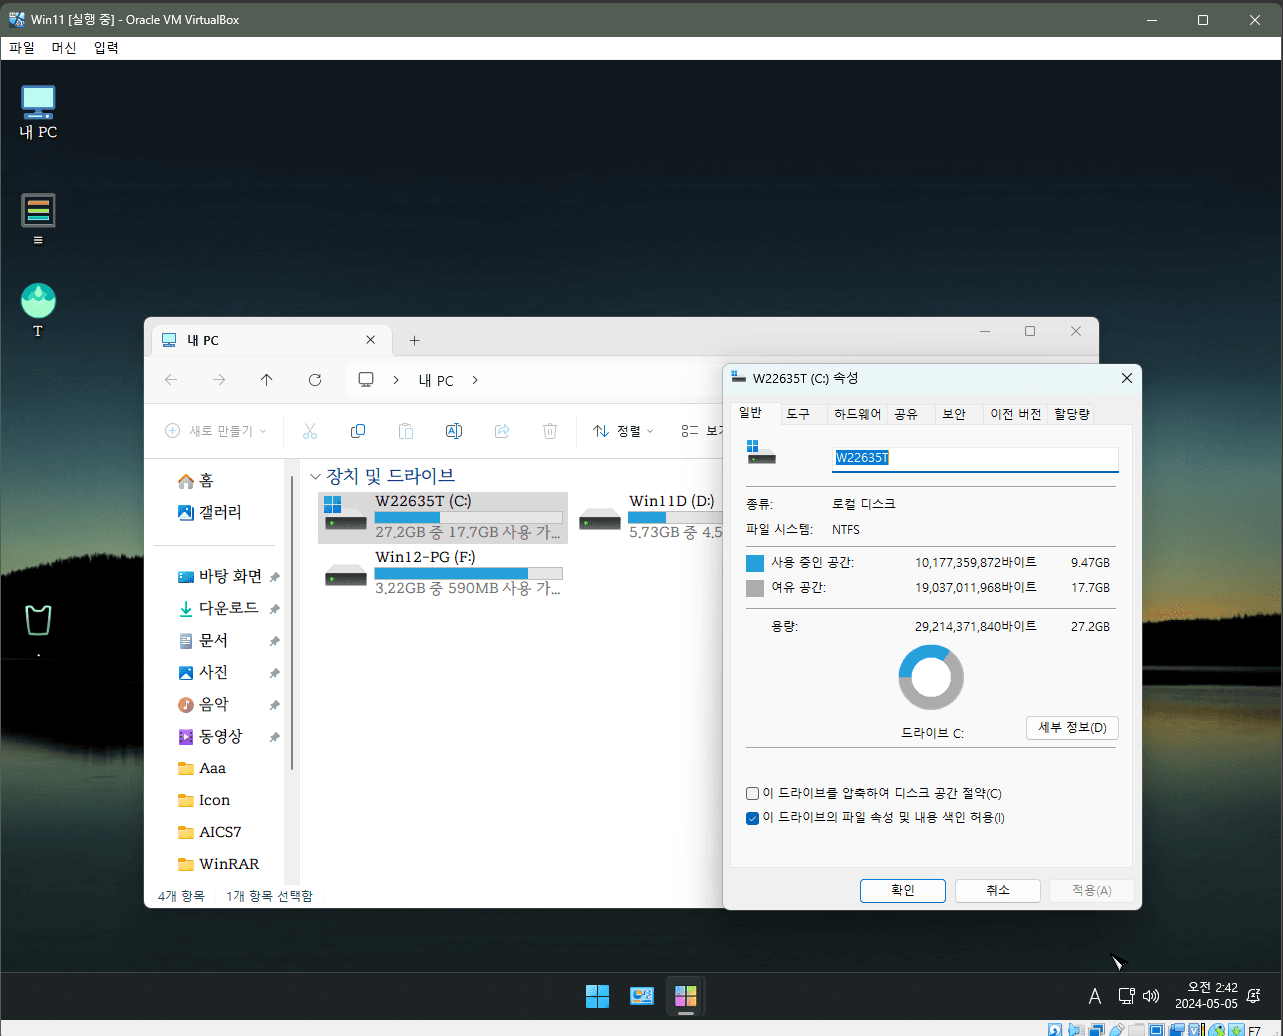This screenshot has height=1036, width=1283.
Task: Refresh the File Explorer view
Action: point(315,380)
